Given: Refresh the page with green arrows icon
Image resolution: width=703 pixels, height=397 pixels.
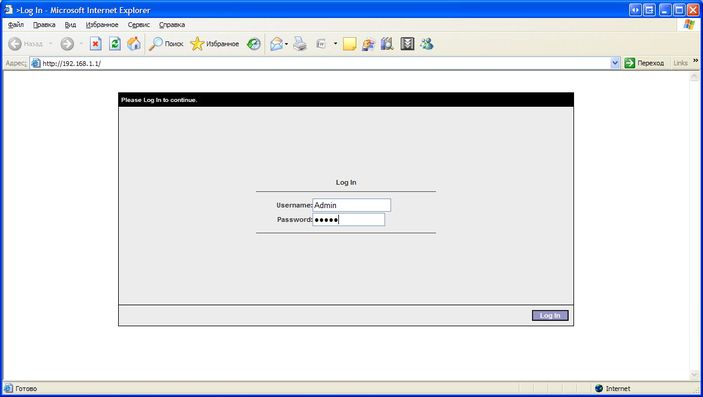Looking at the screenshot, I should tap(115, 44).
